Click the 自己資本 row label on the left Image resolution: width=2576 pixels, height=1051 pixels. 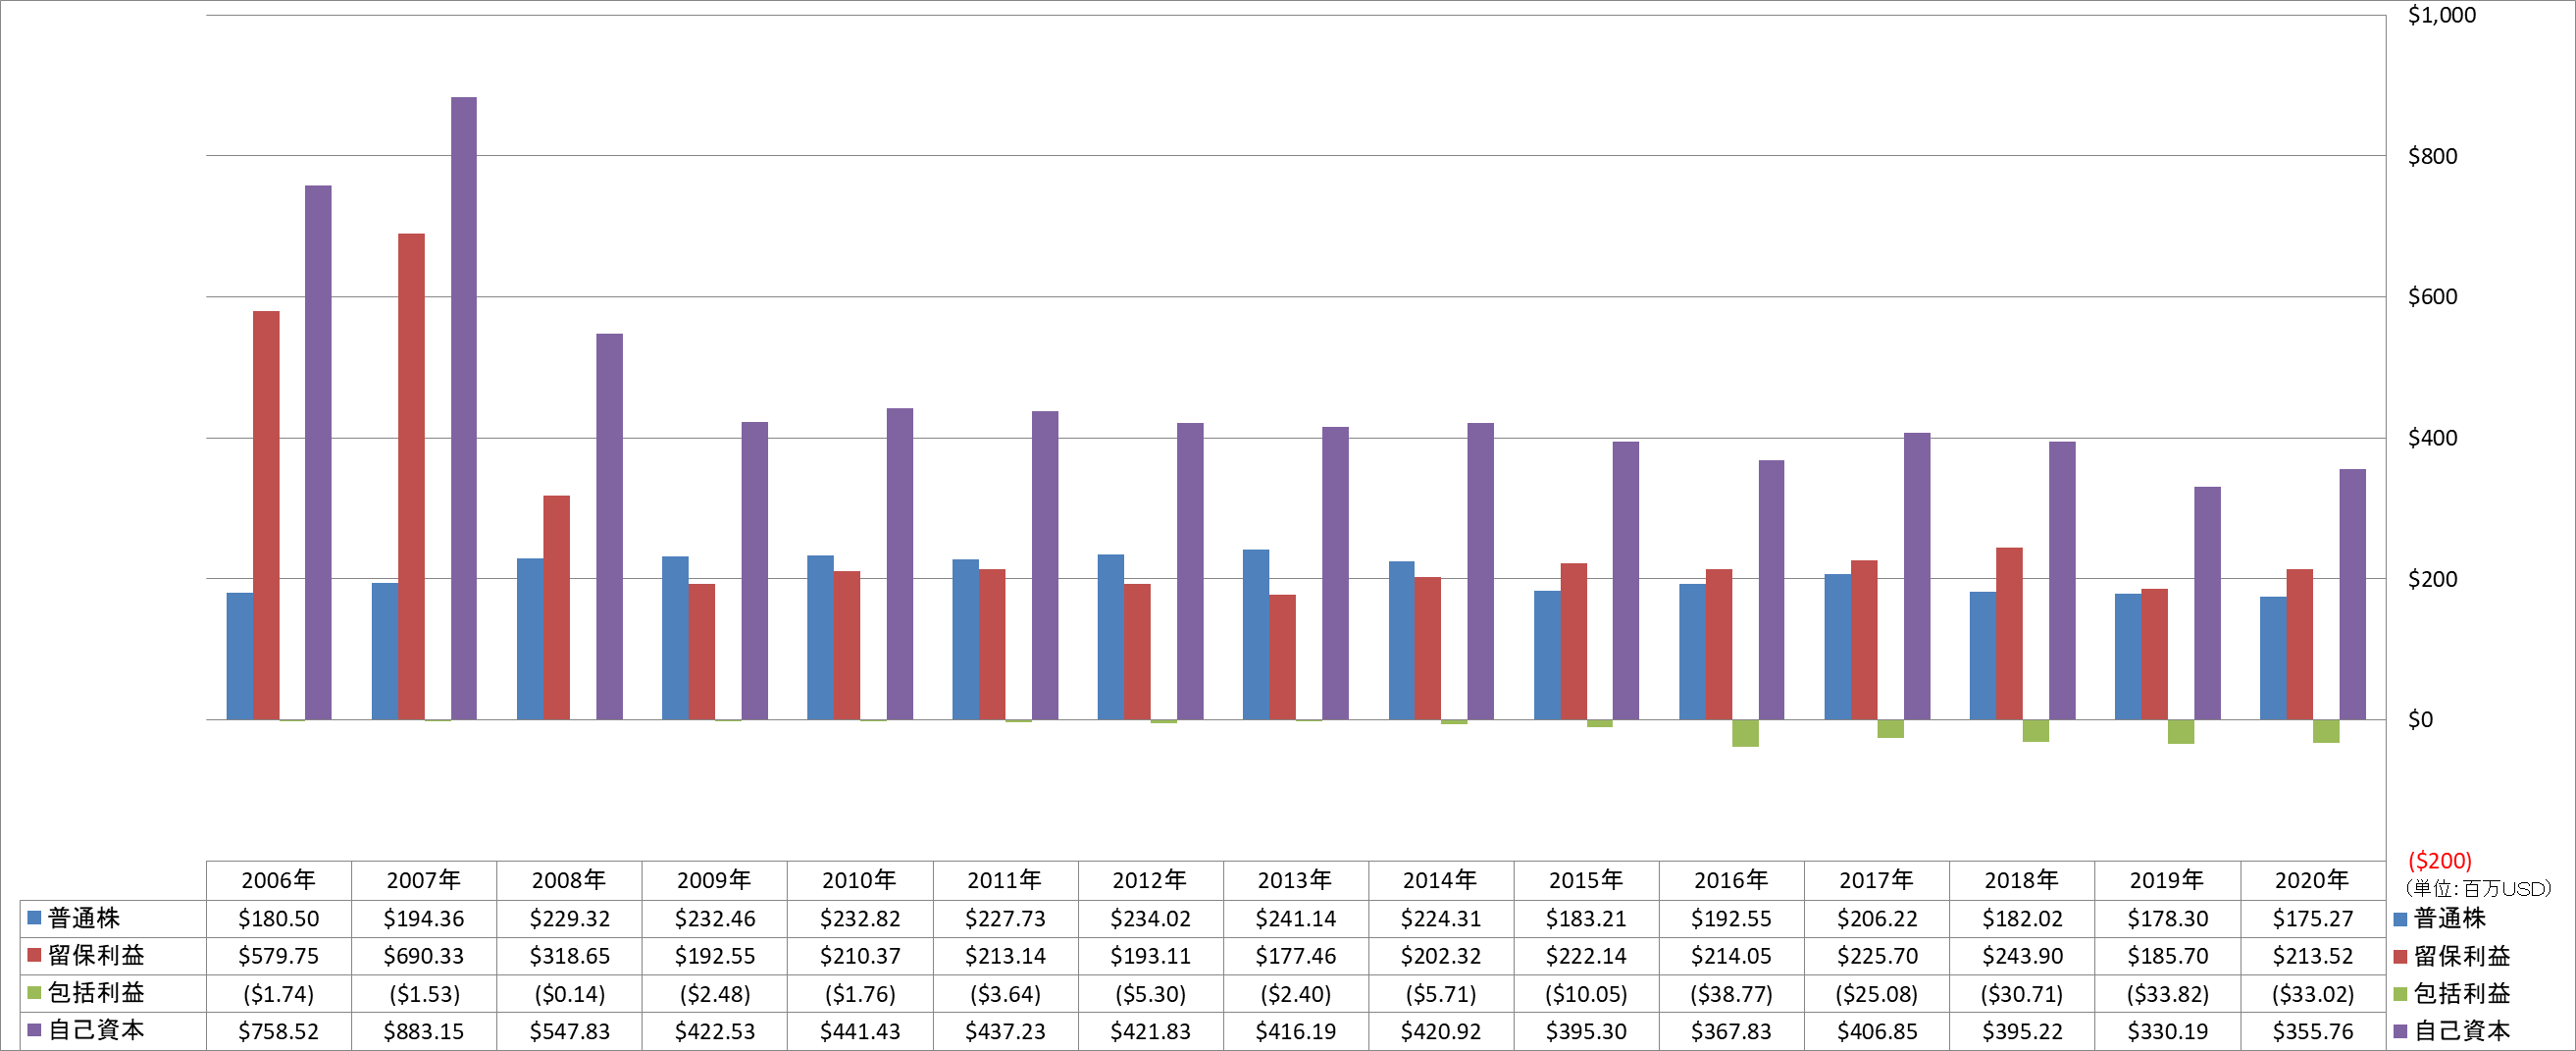point(96,1030)
